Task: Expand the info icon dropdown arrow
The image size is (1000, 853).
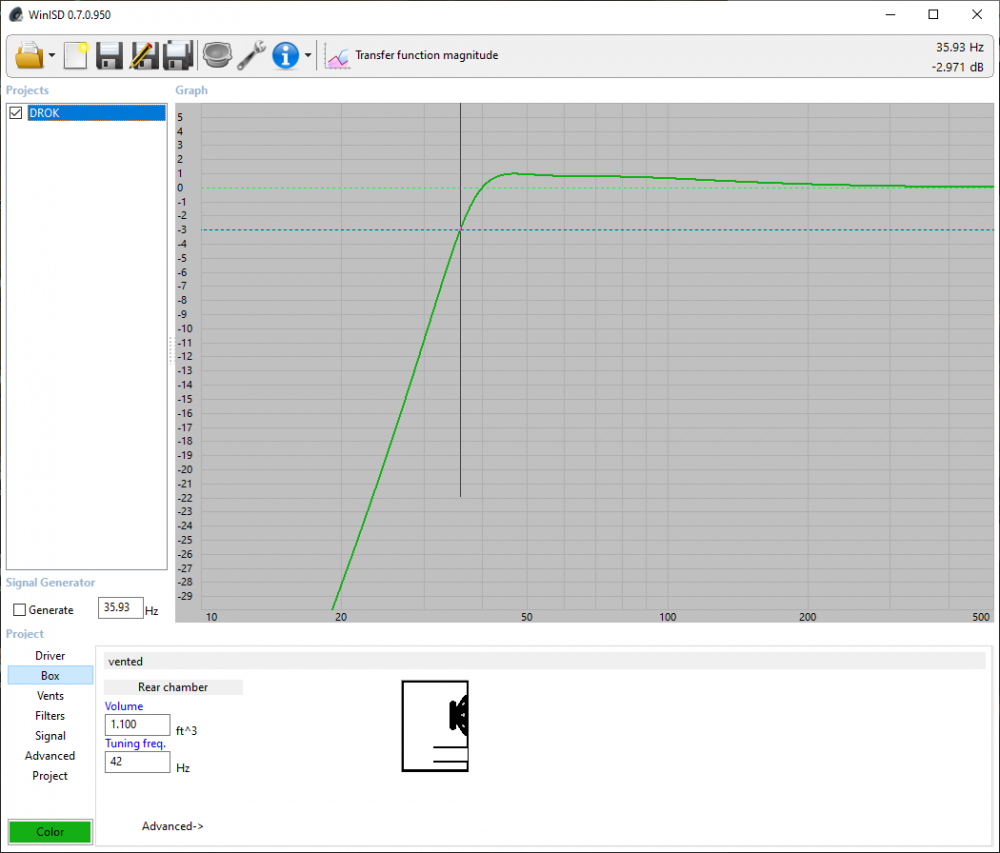Action: pos(308,56)
